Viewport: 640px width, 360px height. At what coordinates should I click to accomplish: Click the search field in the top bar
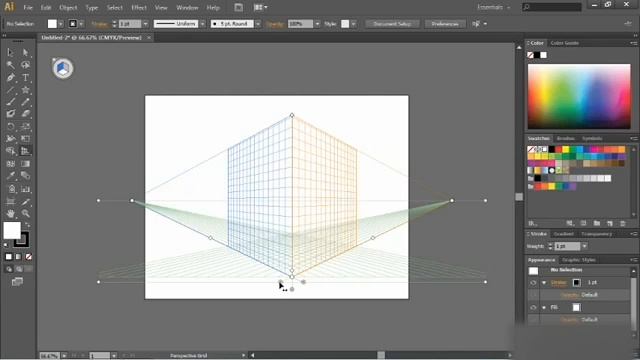click(x=551, y=7)
